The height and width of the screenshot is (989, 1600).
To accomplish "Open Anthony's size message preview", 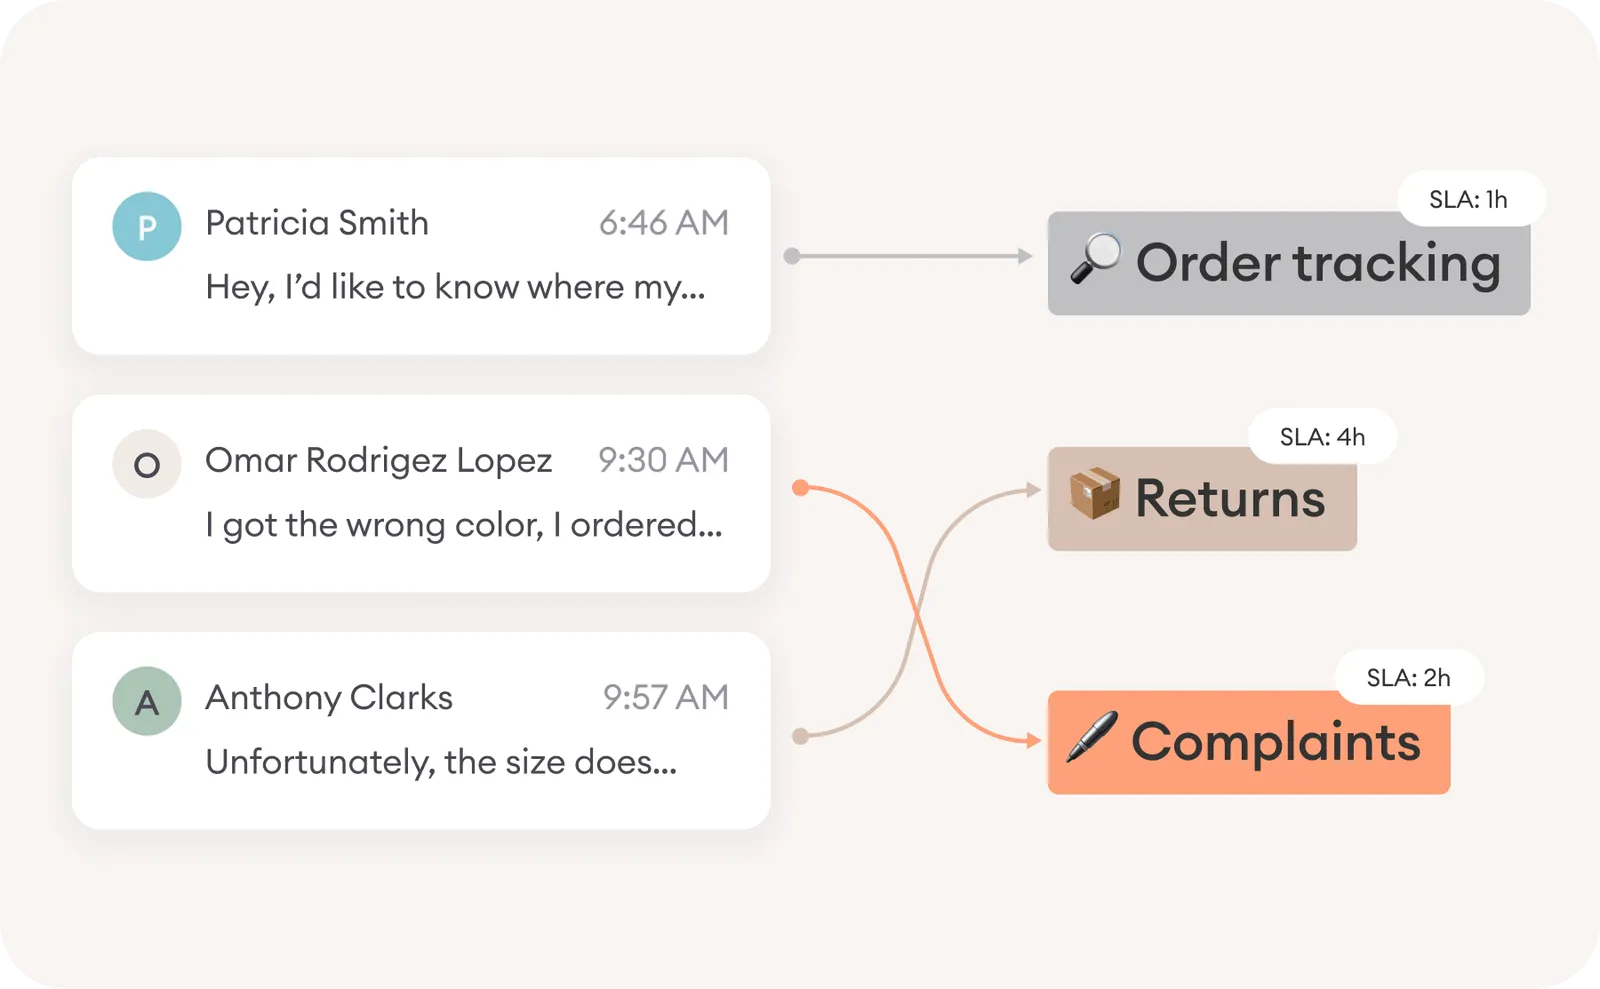I will click(x=441, y=762).
